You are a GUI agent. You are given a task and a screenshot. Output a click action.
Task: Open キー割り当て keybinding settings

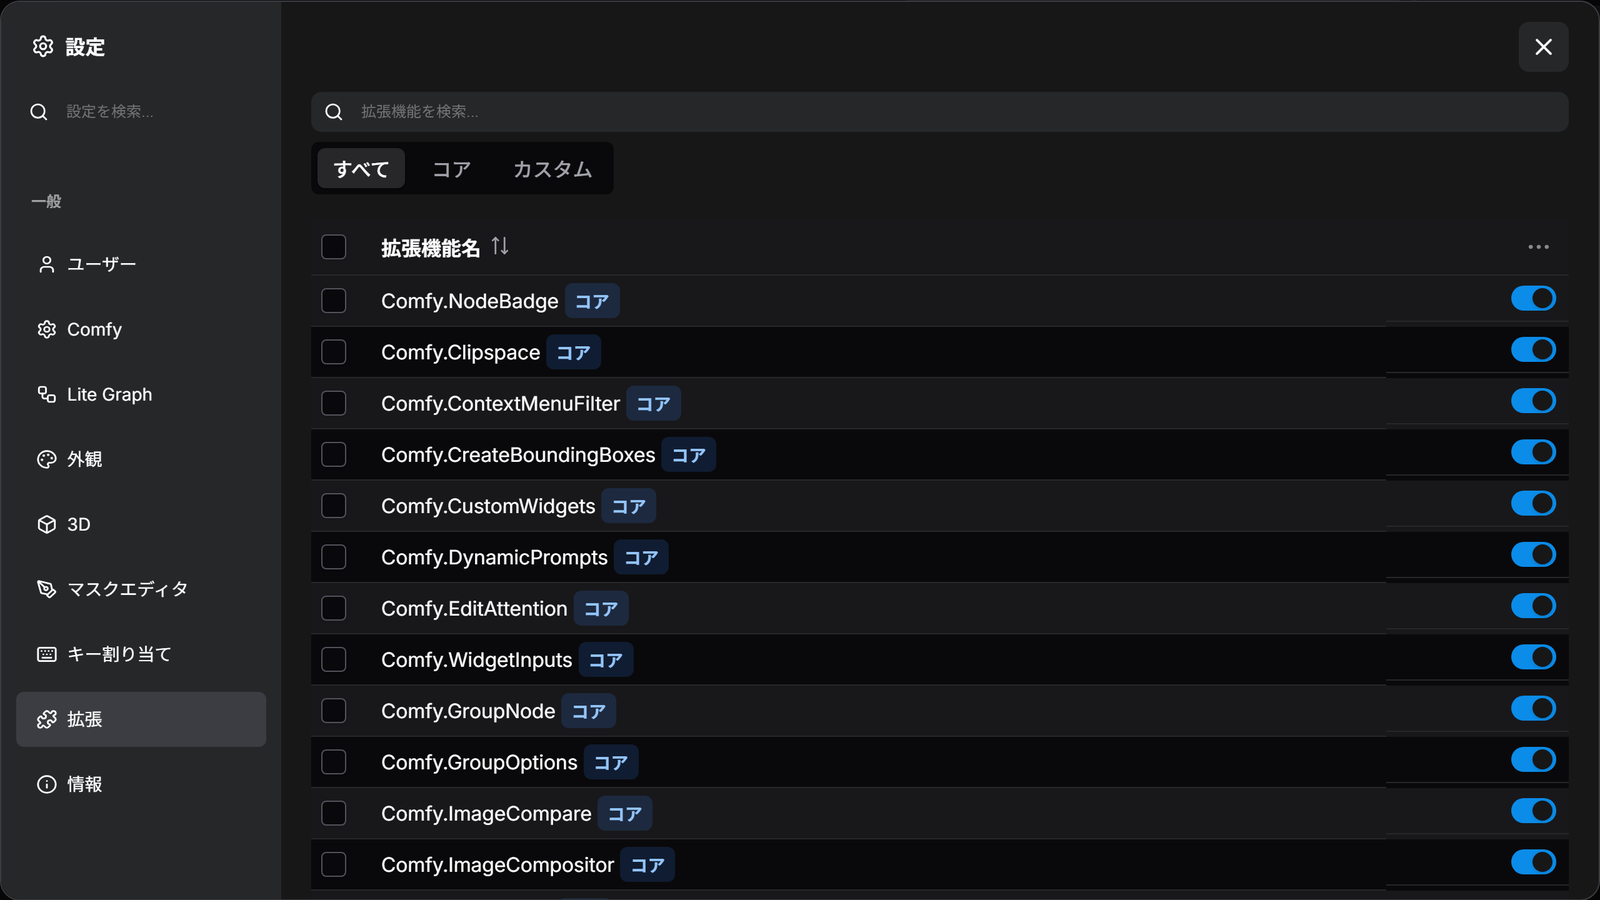click(x=141, y=654)
